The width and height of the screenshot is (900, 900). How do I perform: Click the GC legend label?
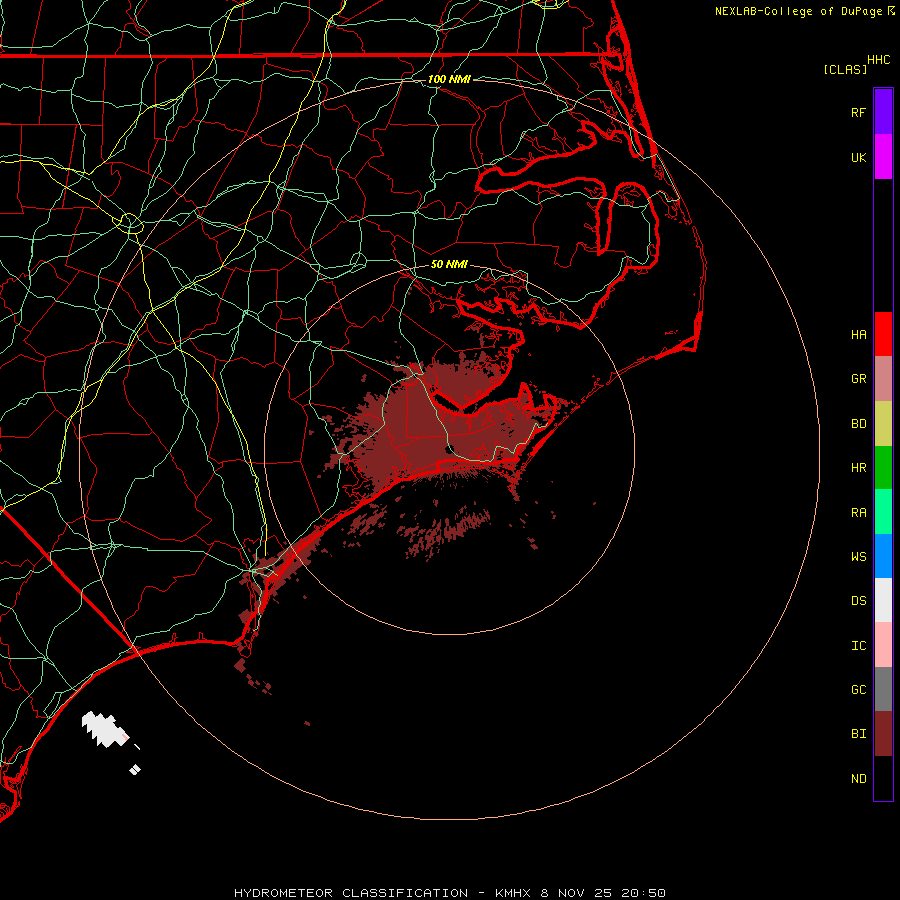[x=859, y=690]
